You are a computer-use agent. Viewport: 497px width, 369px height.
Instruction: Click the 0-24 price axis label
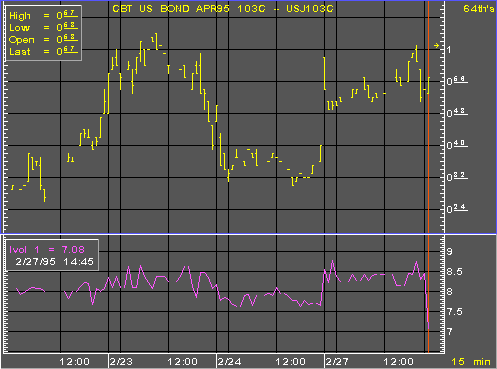click(457, 209)
